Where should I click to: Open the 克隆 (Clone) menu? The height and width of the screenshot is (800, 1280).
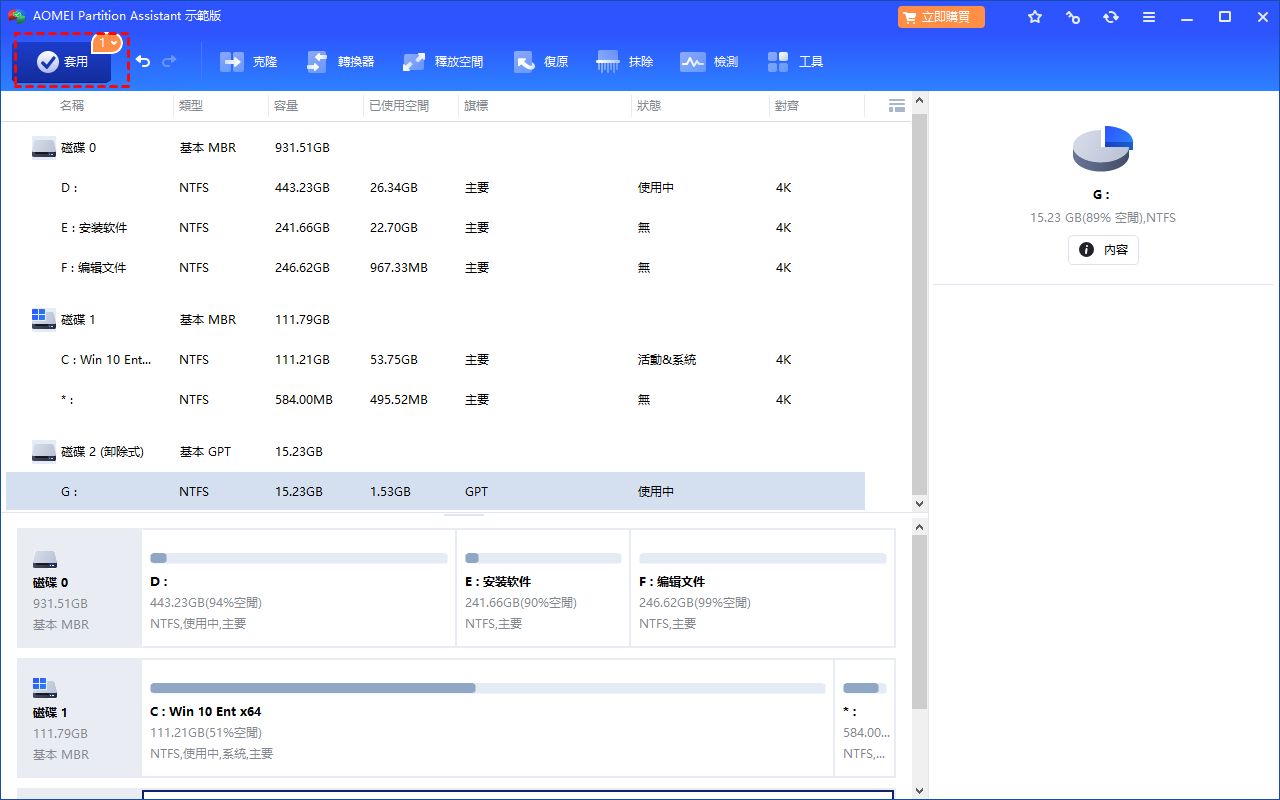tap(249, 62)
